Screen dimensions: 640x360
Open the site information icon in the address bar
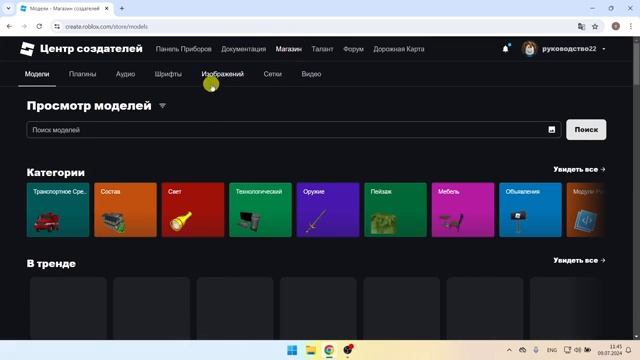pos(57,27)
